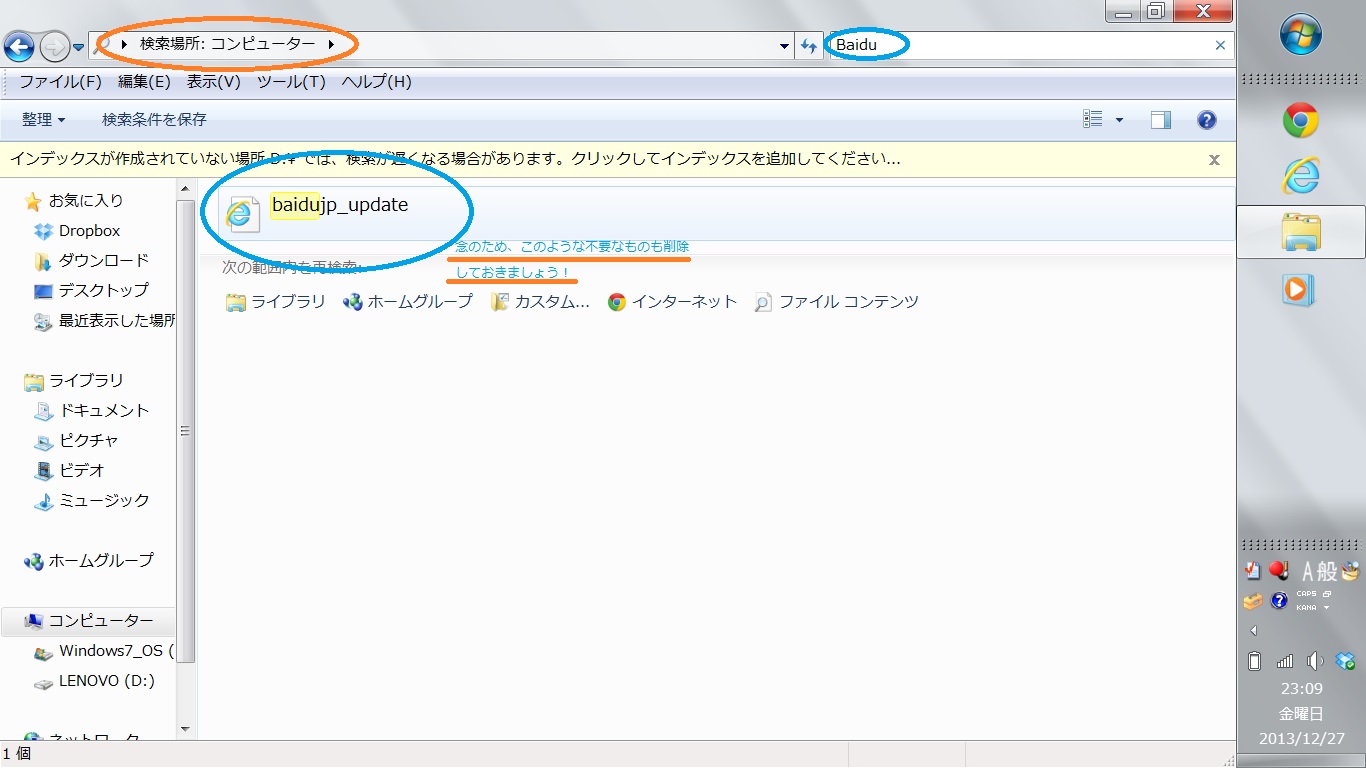Select コンピューター in the navigation pane
Viewport: 1366px width, 768px height.
[101, 621]
